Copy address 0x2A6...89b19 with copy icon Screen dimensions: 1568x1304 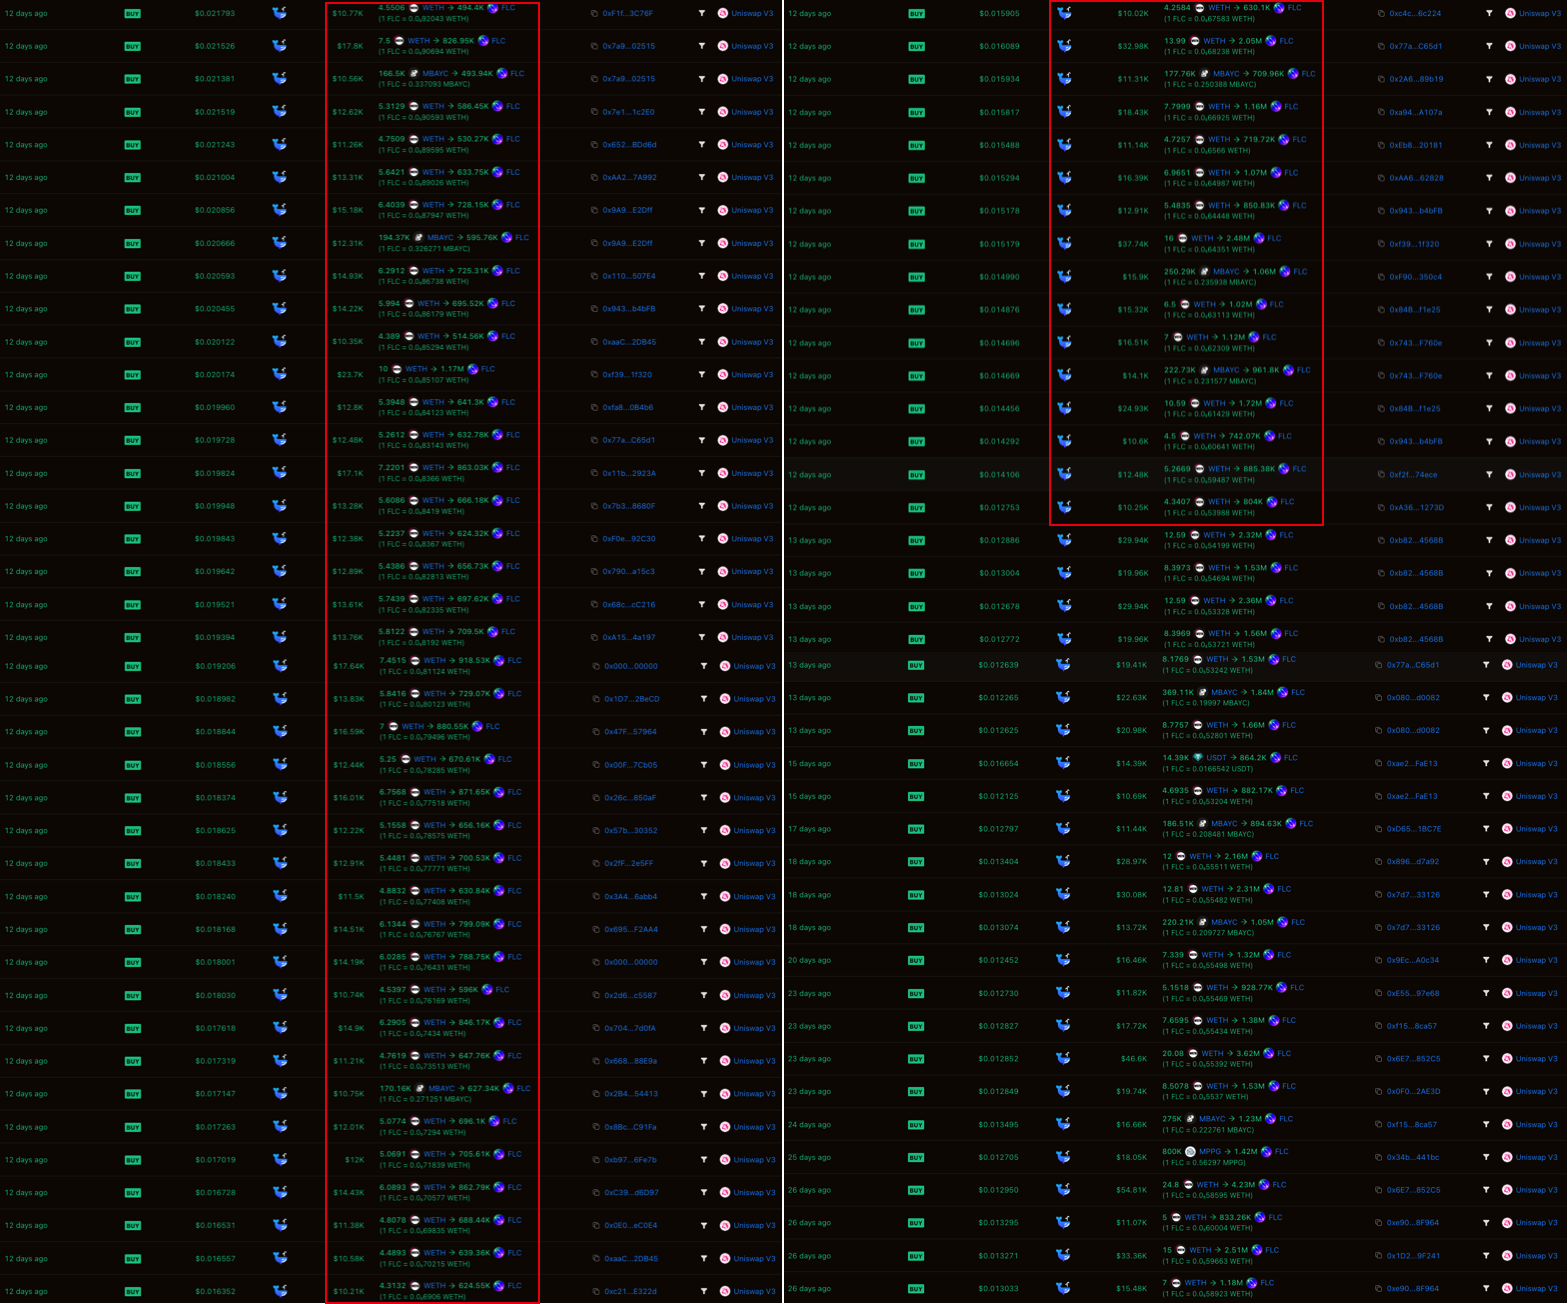click(1380, 79)
